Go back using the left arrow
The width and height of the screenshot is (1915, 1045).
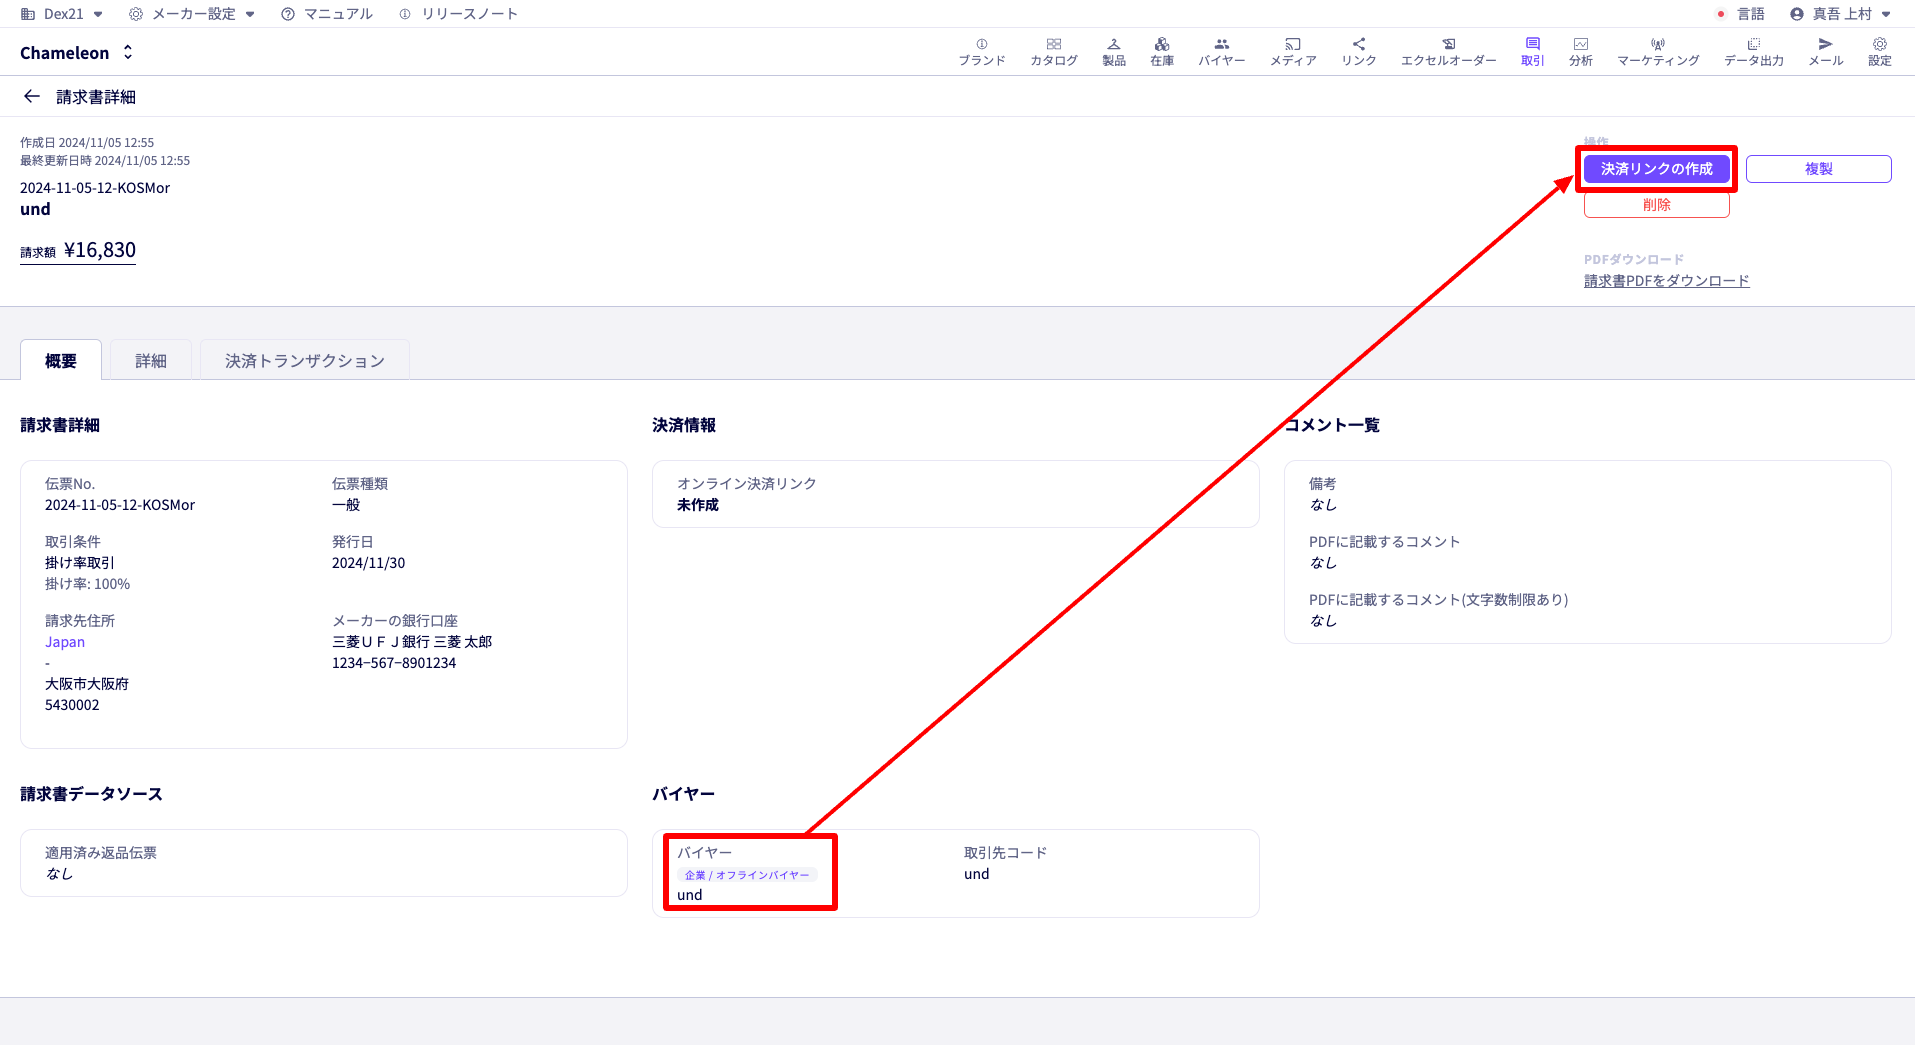pyautogui.click(x=32, y=96)
